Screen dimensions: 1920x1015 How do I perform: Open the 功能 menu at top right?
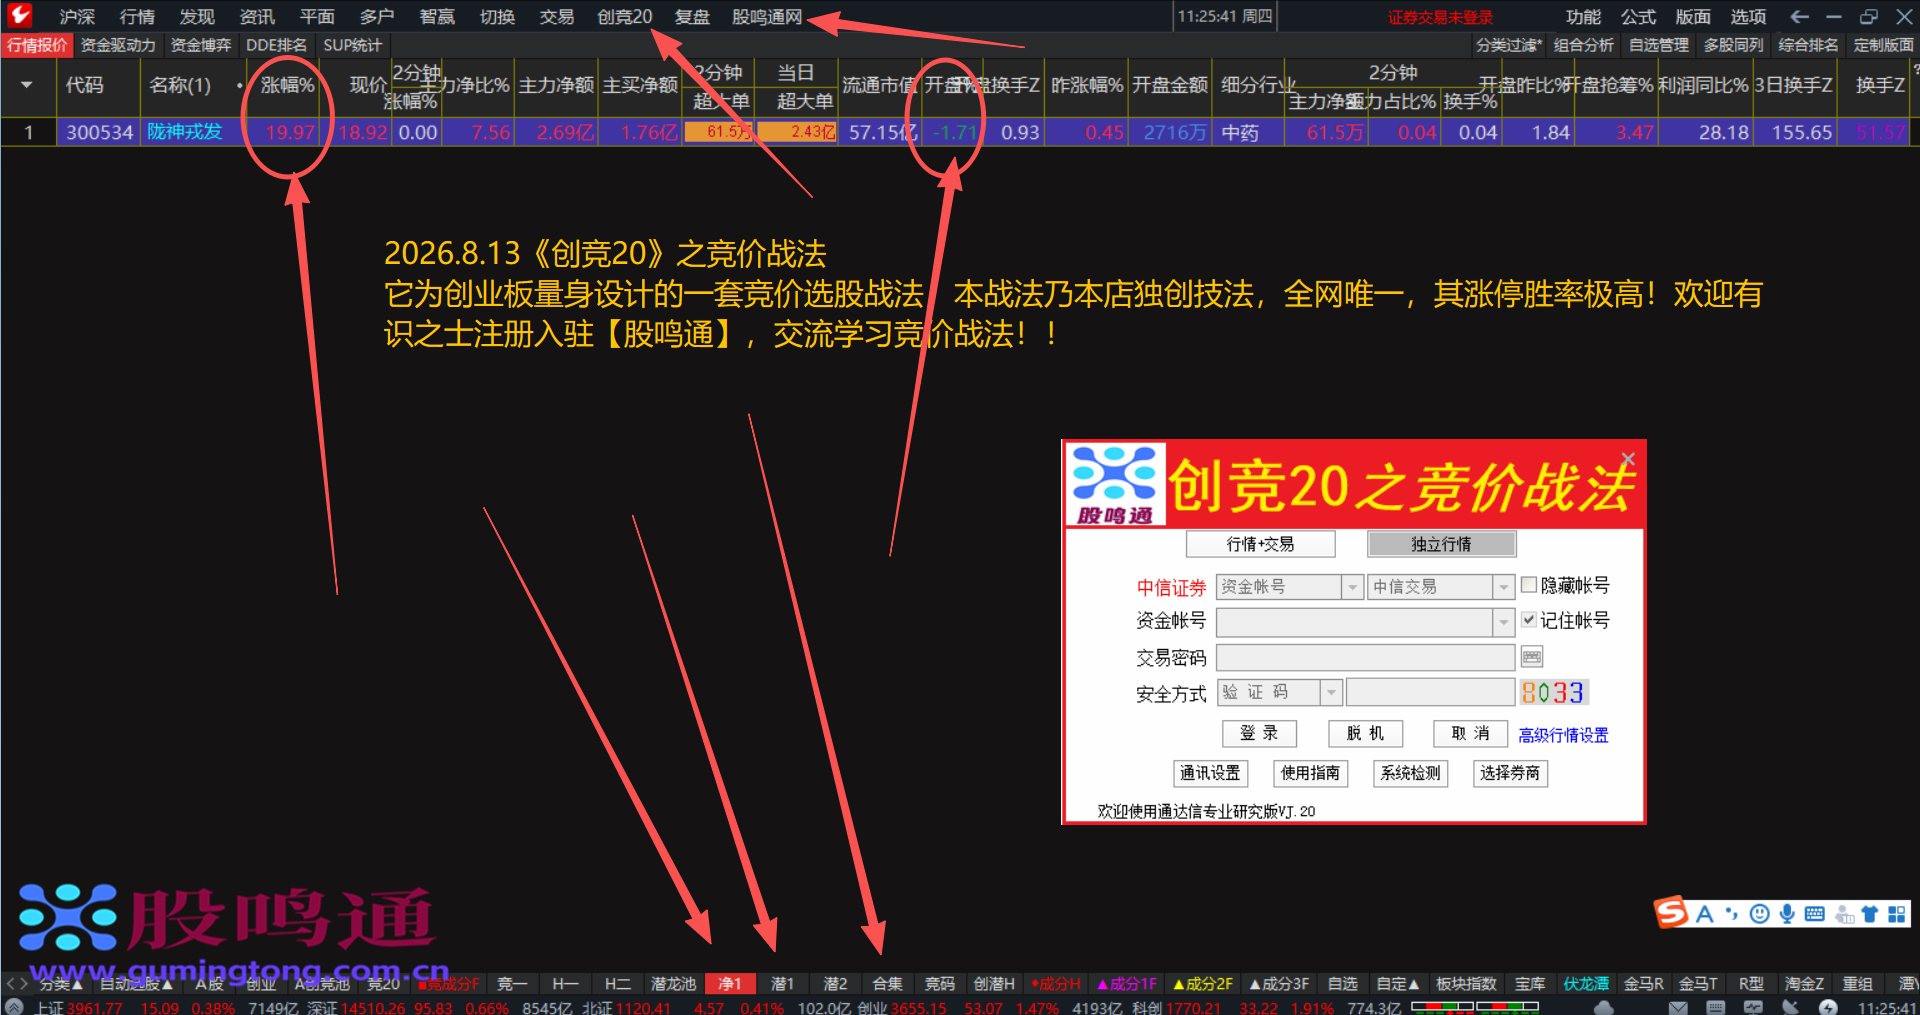click(x=1583, y=17)
